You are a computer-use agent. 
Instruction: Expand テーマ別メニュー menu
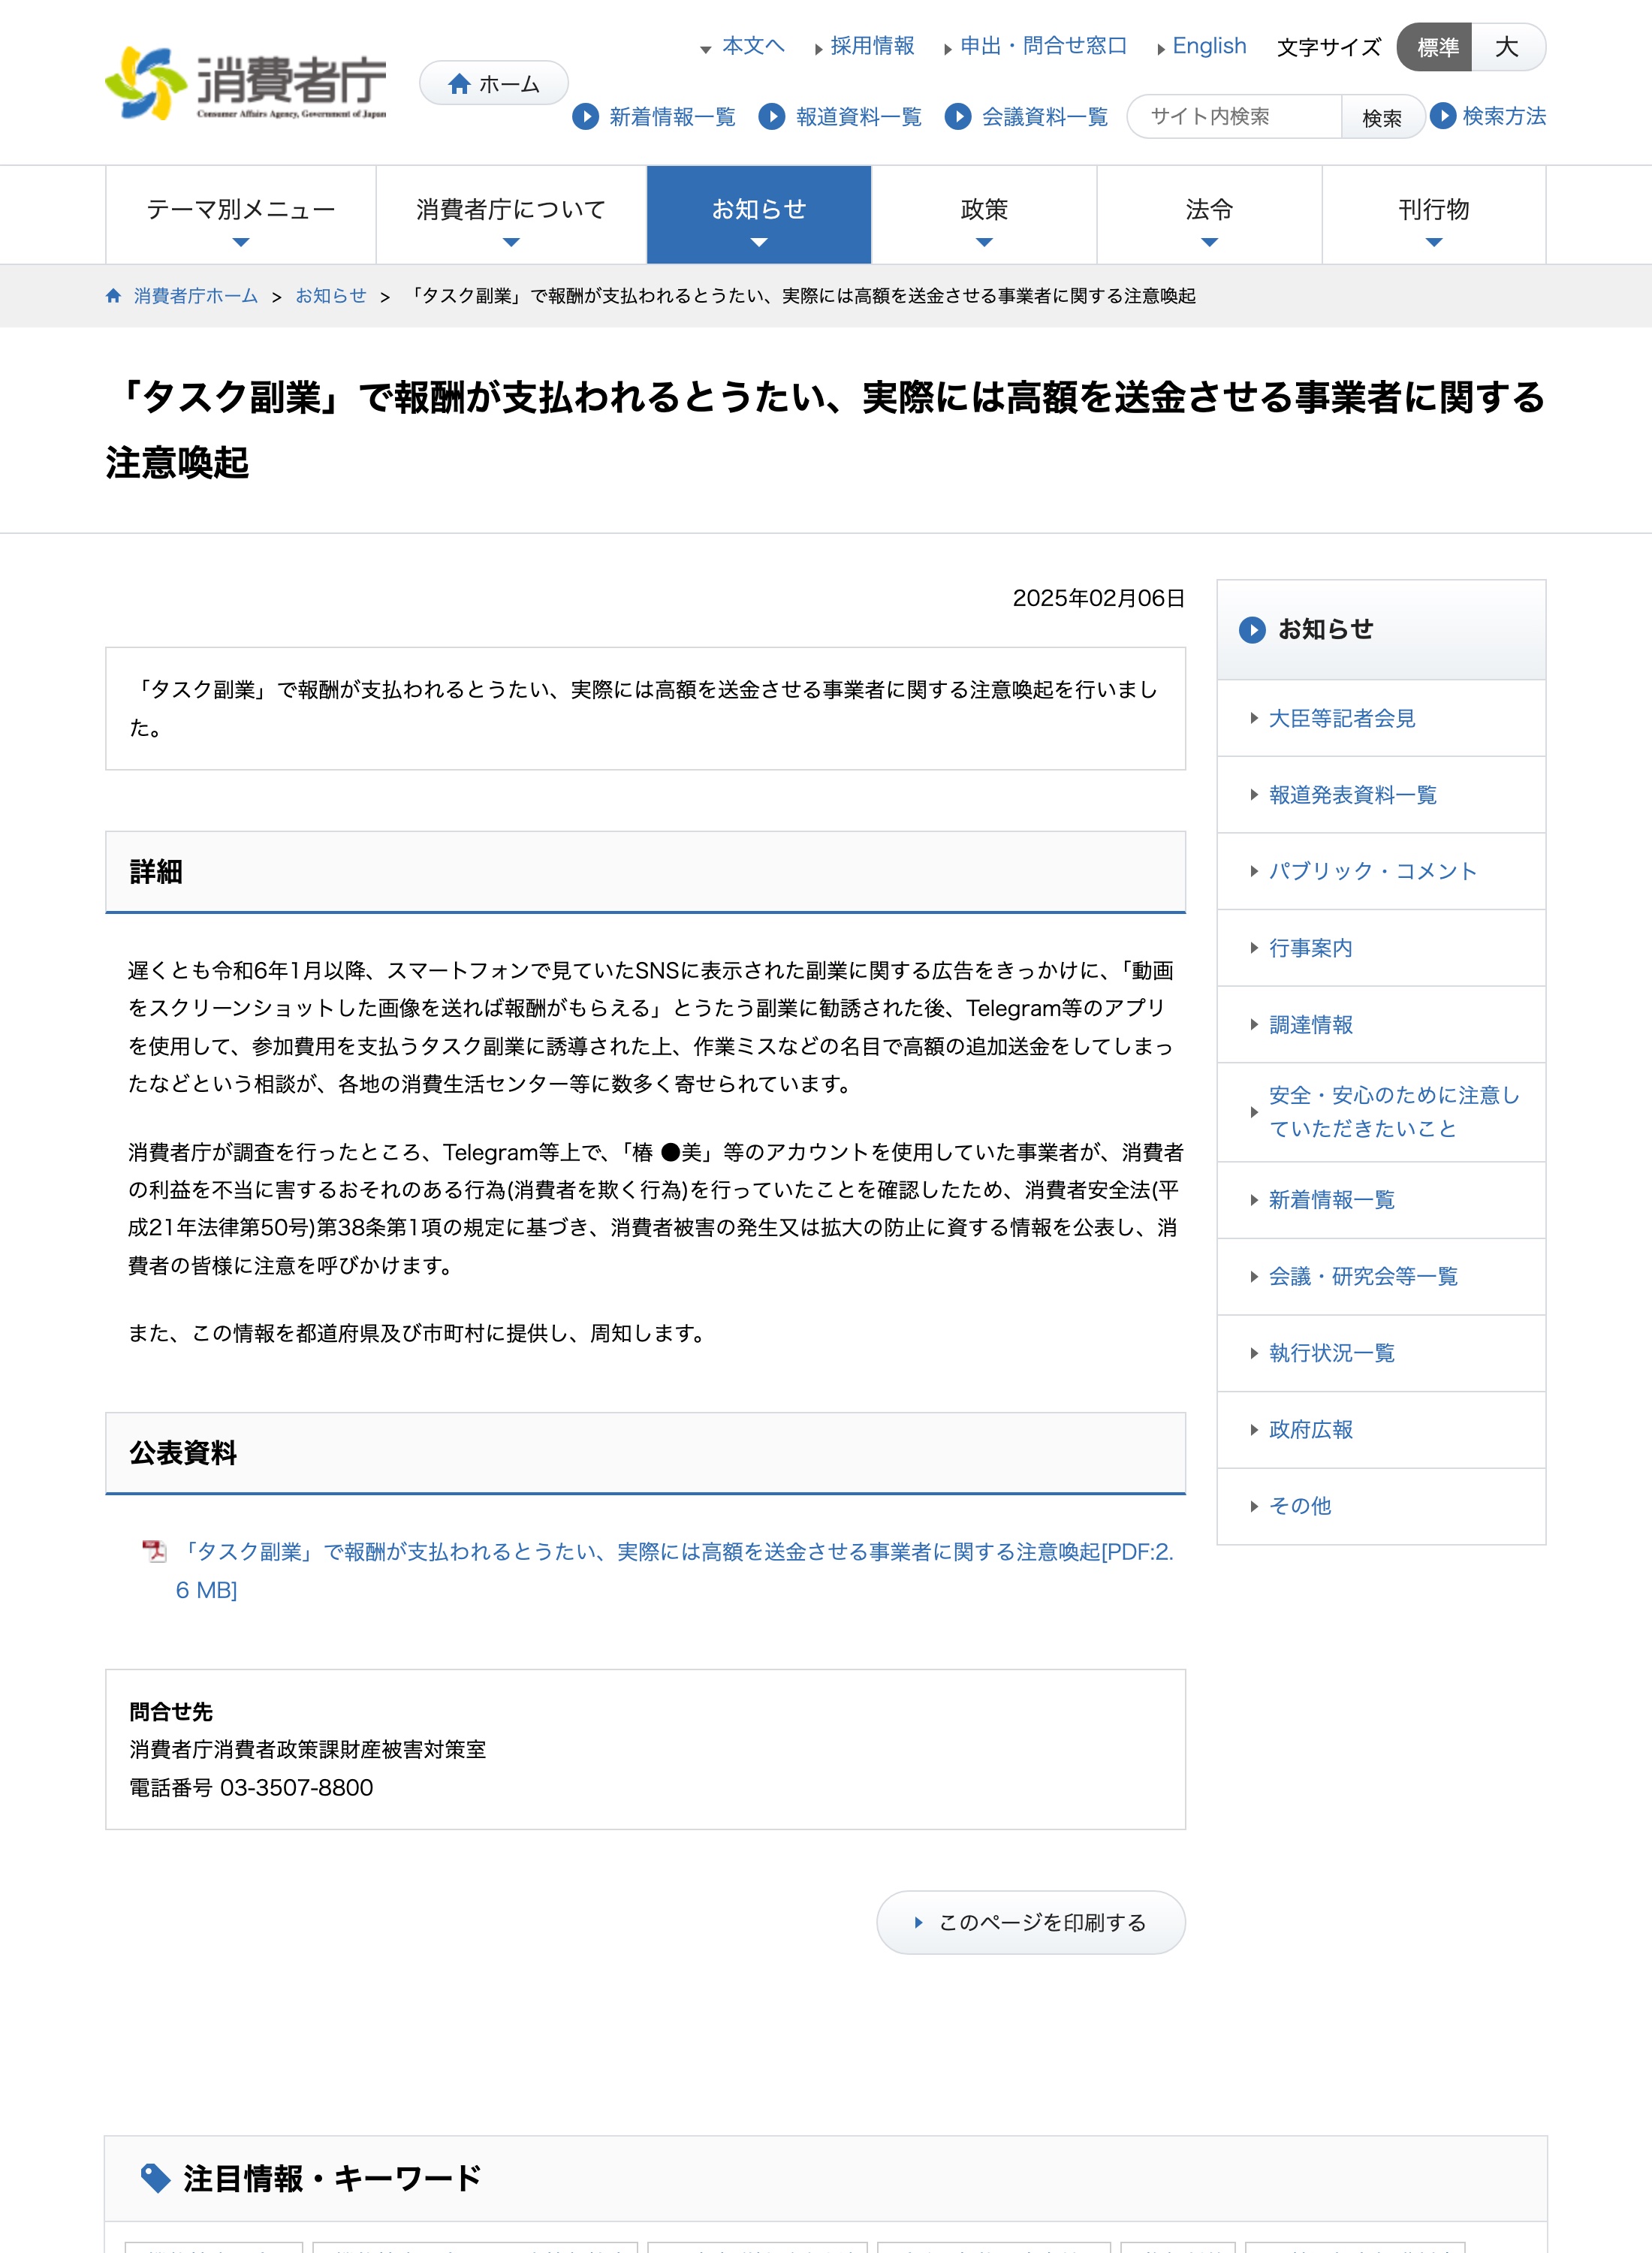point(241,215)
